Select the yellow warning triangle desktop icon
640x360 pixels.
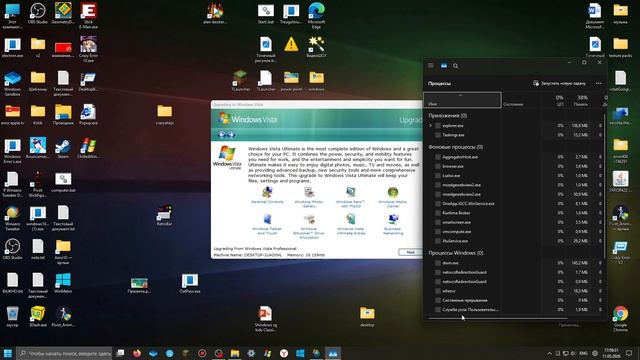(x=291, y=44)
